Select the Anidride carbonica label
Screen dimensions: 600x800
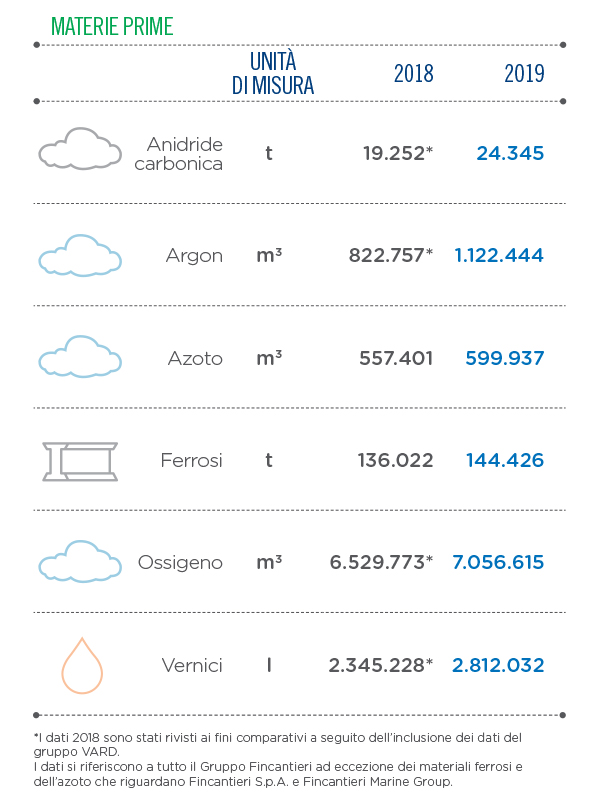point(179,154)
